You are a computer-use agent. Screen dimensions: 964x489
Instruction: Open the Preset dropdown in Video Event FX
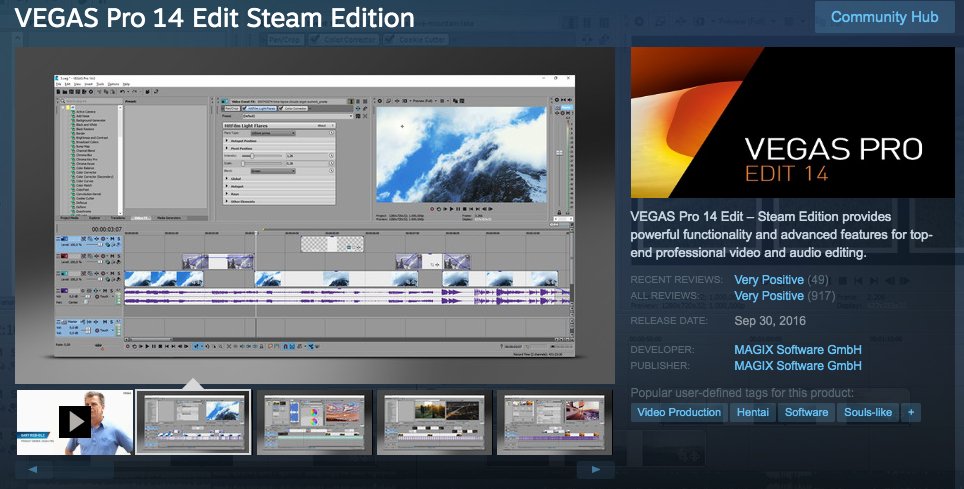(x=298, y=116)
